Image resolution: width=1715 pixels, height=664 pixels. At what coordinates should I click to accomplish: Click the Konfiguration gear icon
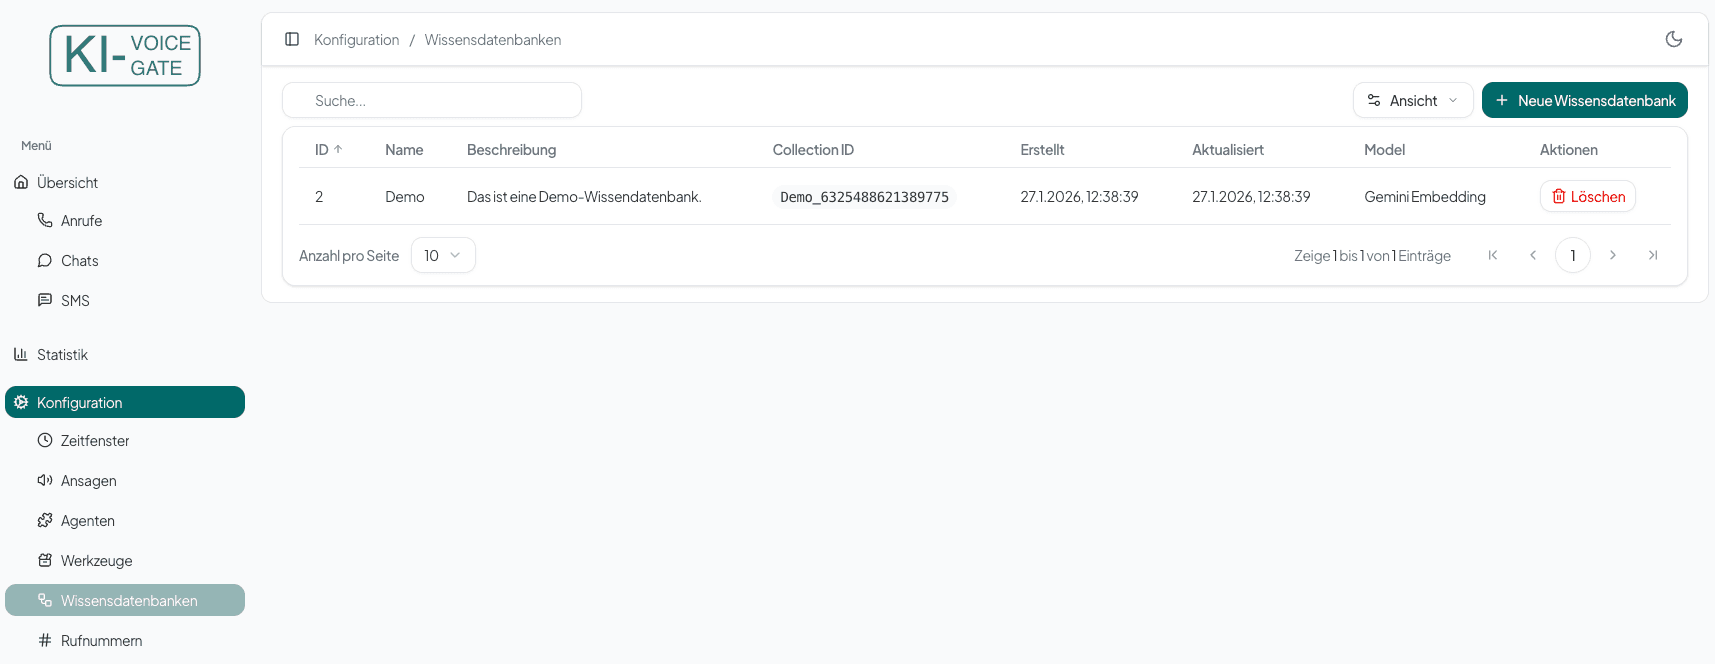tap(21, 402)
